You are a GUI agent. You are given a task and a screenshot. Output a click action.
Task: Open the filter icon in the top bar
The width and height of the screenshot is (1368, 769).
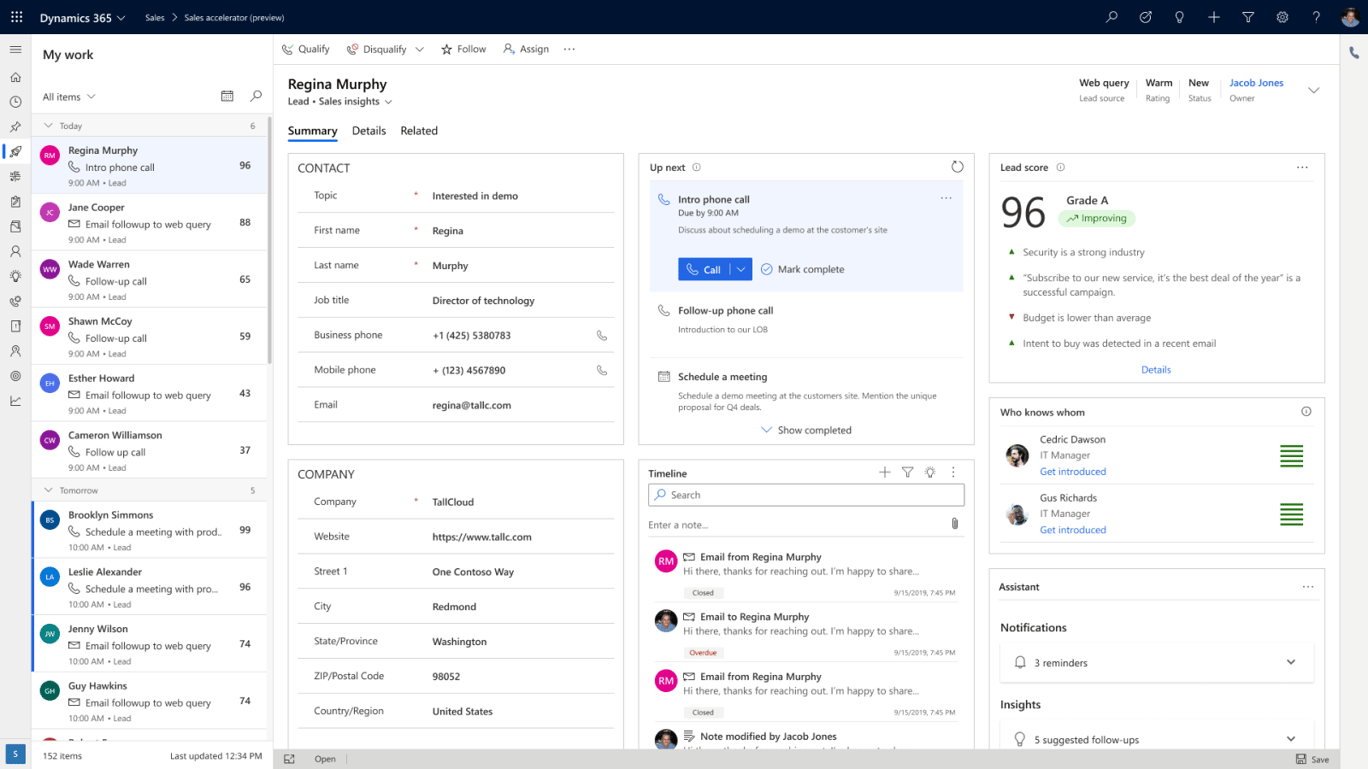[x=1247, y=17]
